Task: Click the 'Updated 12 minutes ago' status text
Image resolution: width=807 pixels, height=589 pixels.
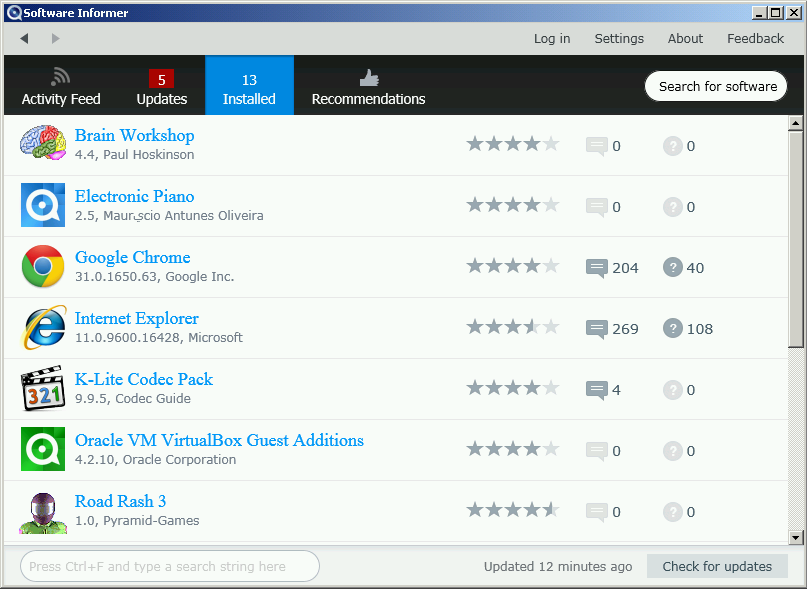Action: pos(558,566)
